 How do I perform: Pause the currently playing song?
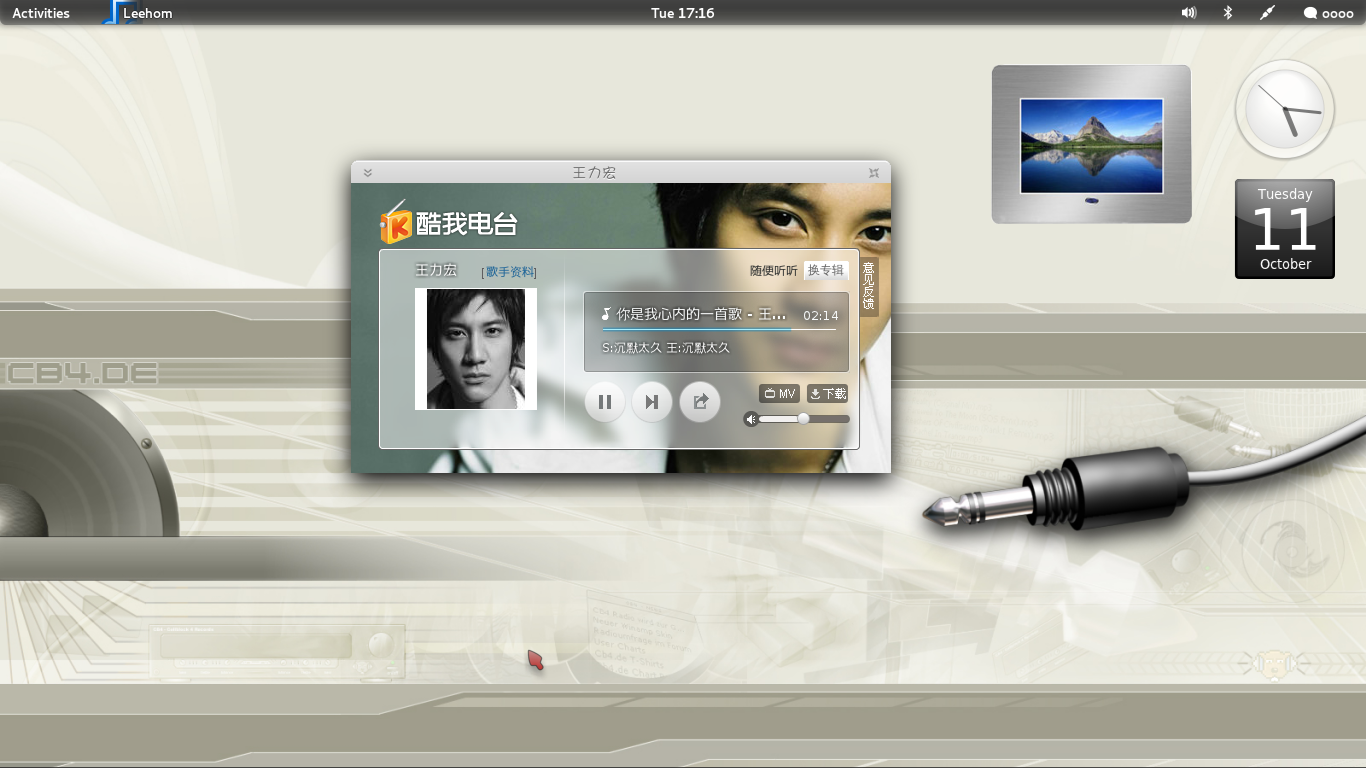(605, 402)
